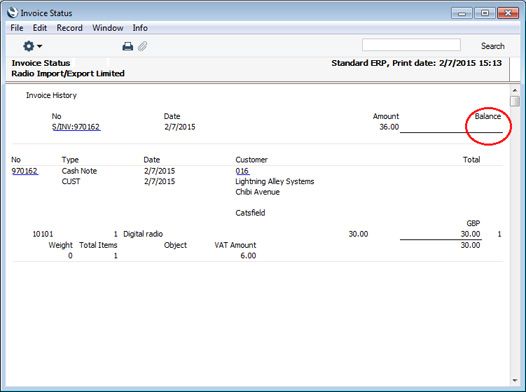The height and width of the screenshot is (392, 526).
Task: Click the Amount value 36.00
Action: (389, 127)
